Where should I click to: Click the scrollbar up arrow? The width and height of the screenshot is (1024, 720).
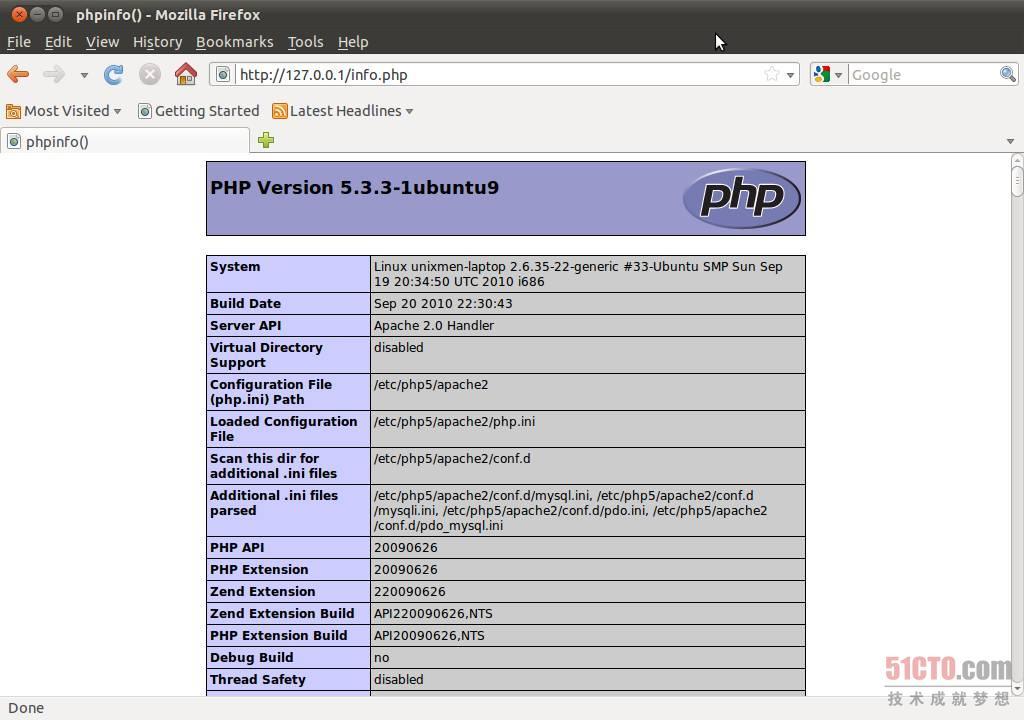click(1017, 160)
